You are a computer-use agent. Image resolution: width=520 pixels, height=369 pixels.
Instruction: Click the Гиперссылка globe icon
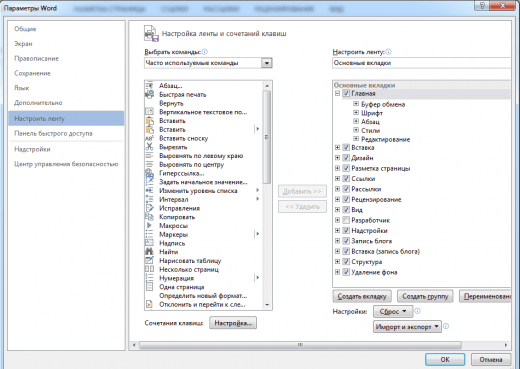pos(149,173)
